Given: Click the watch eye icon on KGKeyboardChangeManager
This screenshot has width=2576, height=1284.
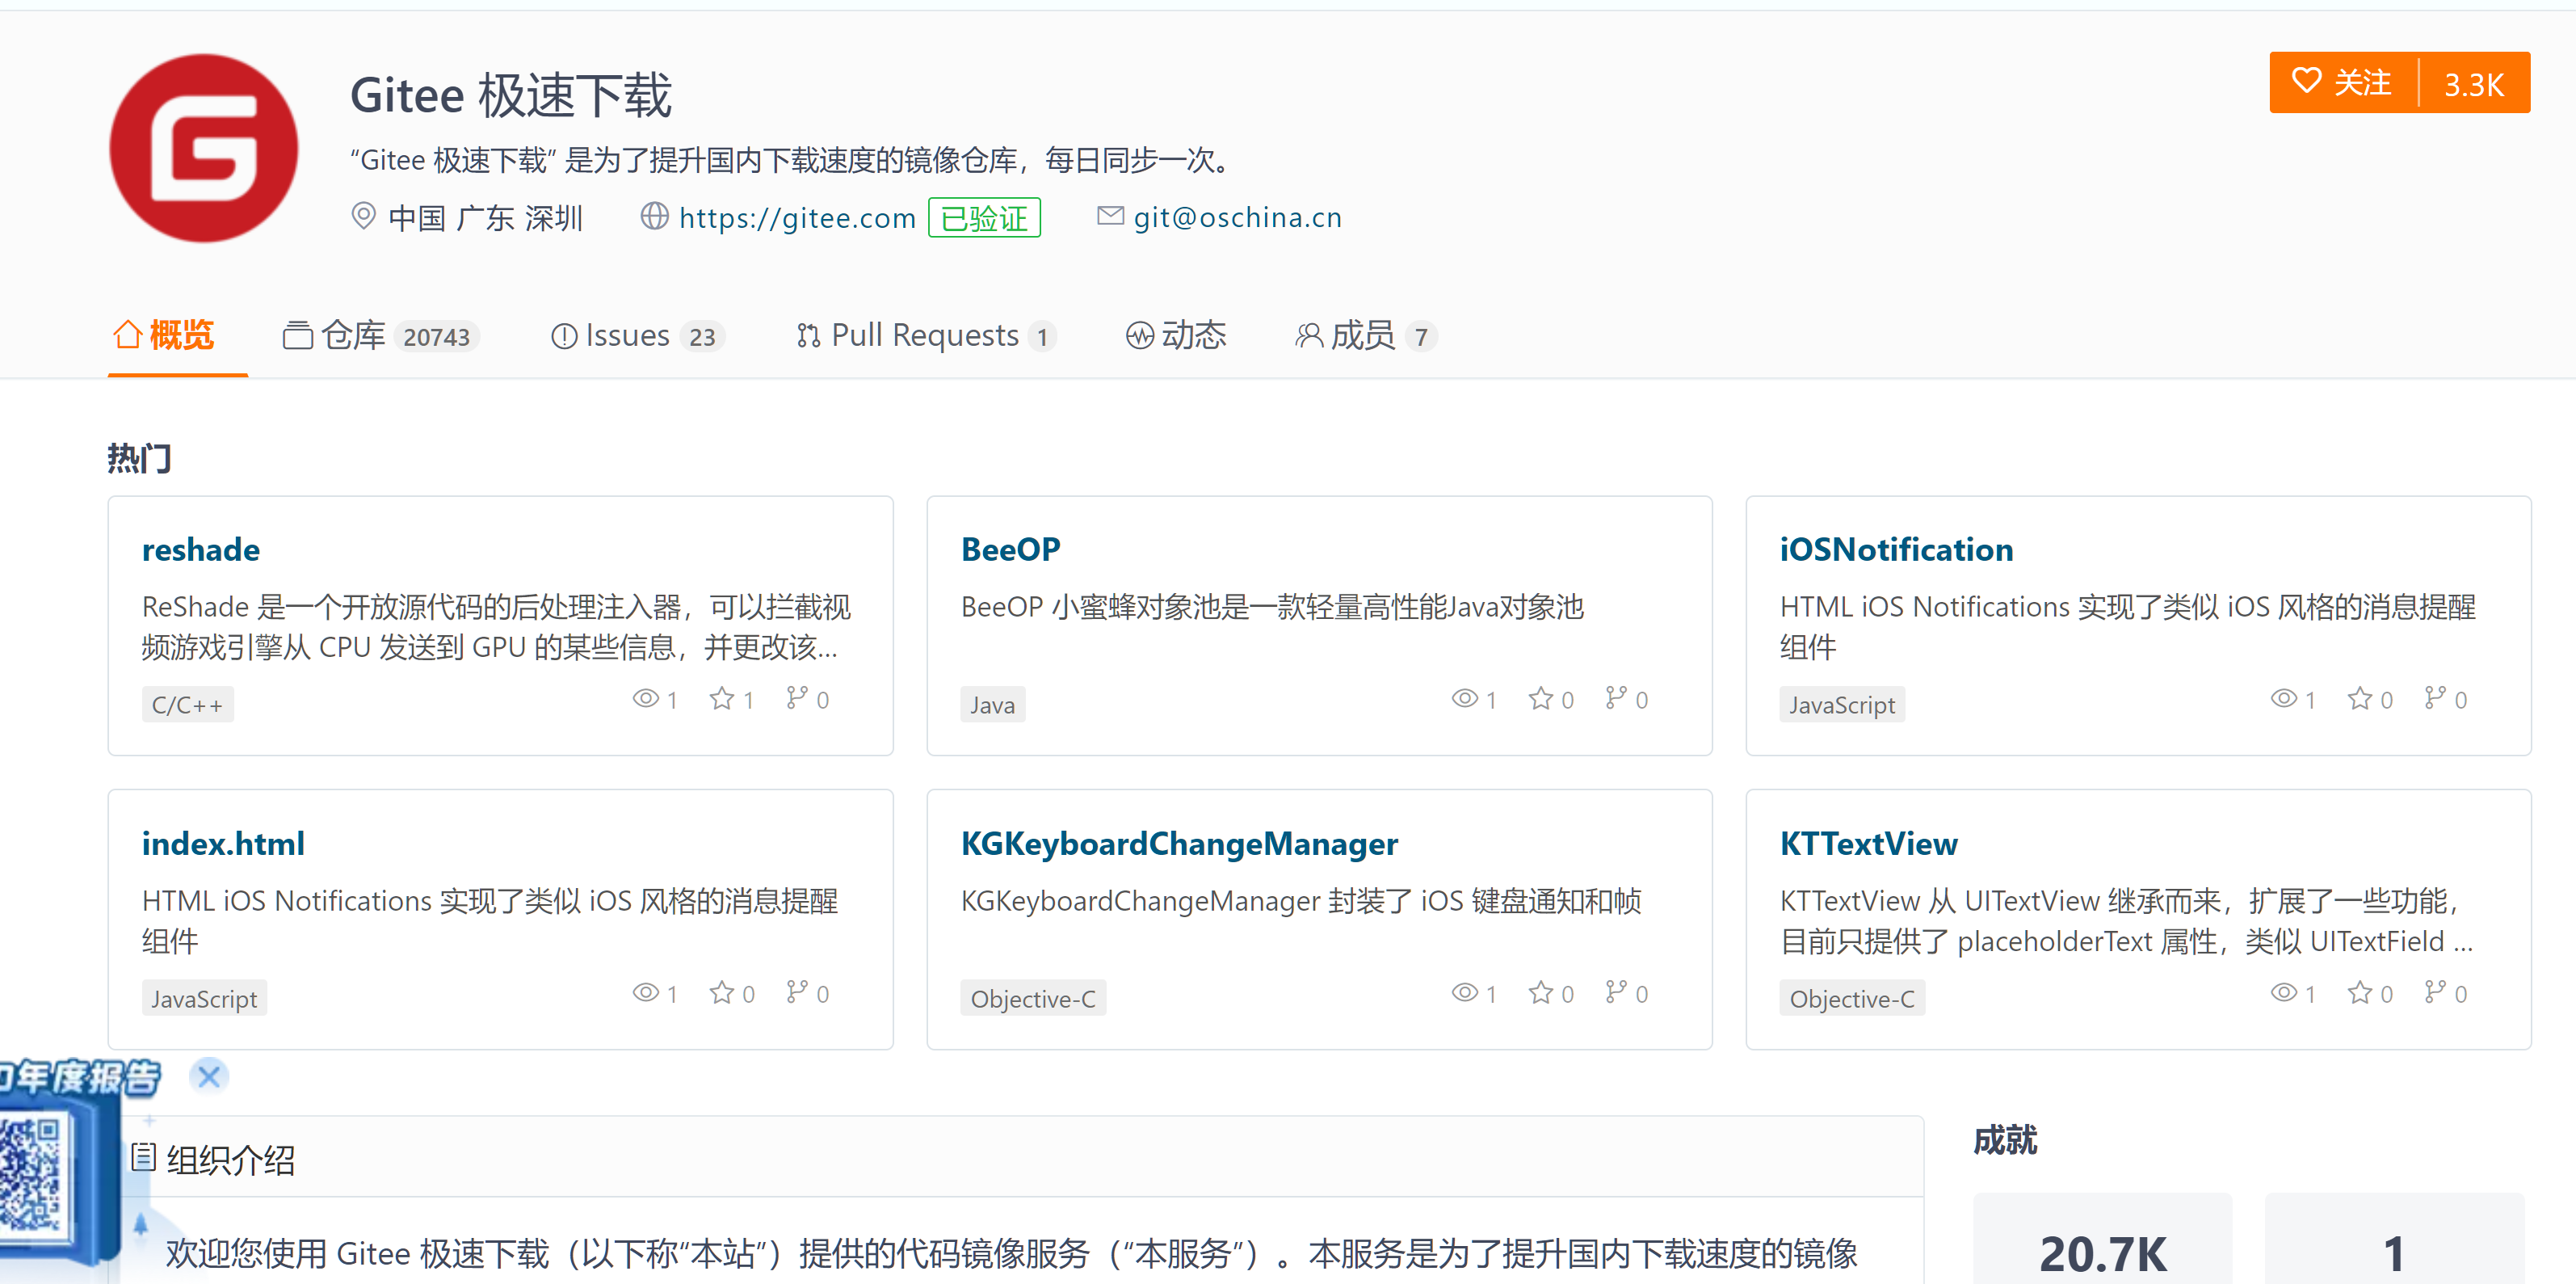Looking at the screenshot, I should tap(1465, 992).
